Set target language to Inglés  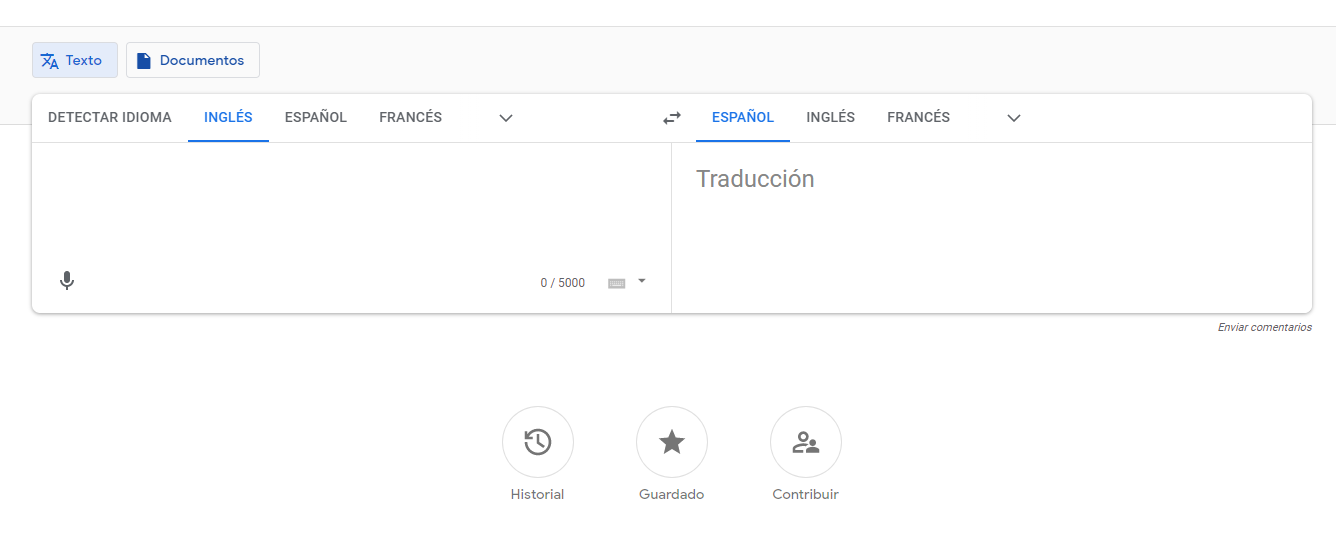click(830, 117)
